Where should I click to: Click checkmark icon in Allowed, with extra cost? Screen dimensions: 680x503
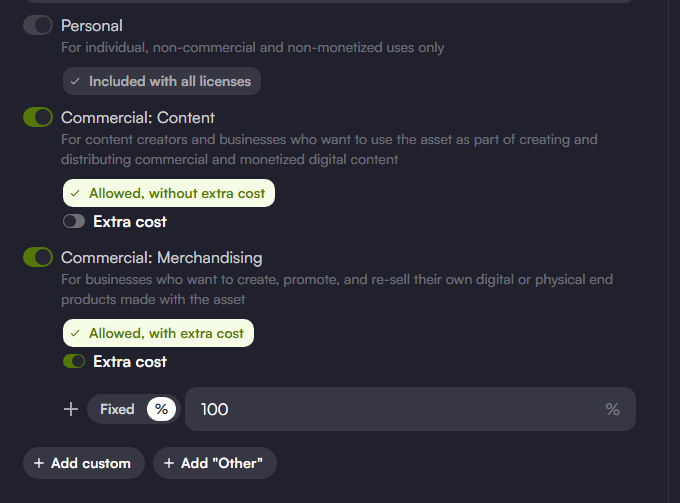pyautogui.click(x=75, y=333)
